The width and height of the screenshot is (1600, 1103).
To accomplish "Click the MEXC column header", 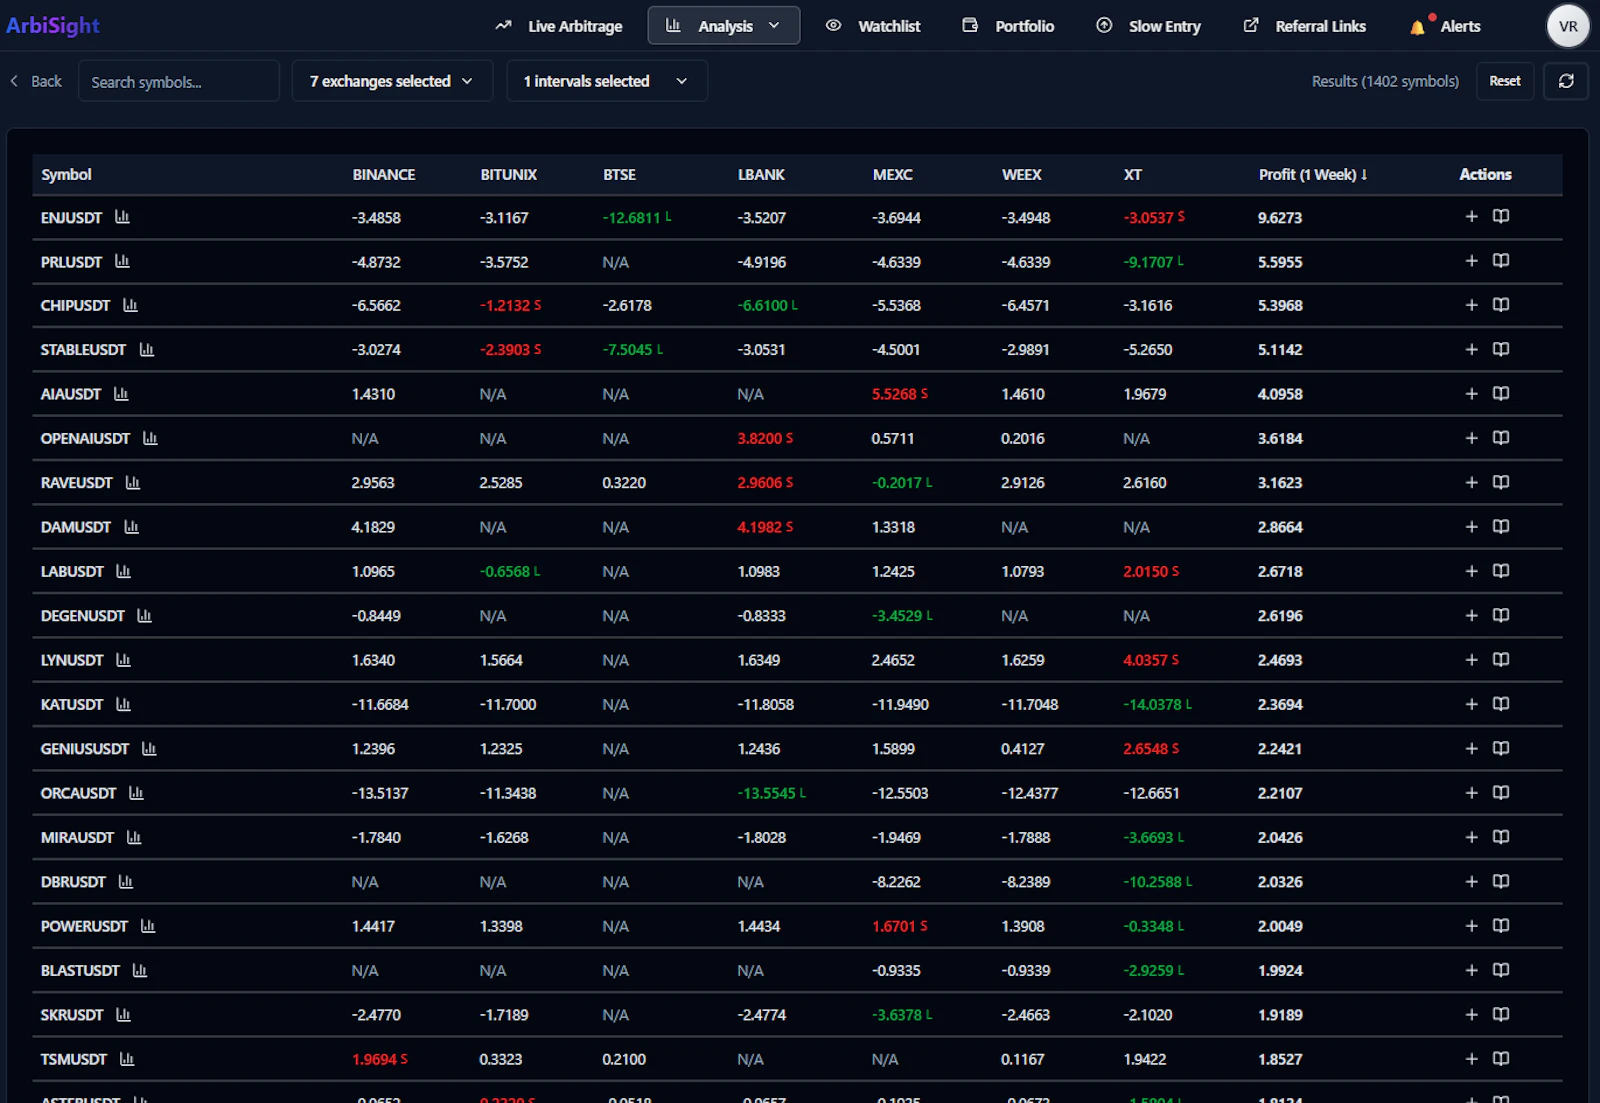I will 893,174.
